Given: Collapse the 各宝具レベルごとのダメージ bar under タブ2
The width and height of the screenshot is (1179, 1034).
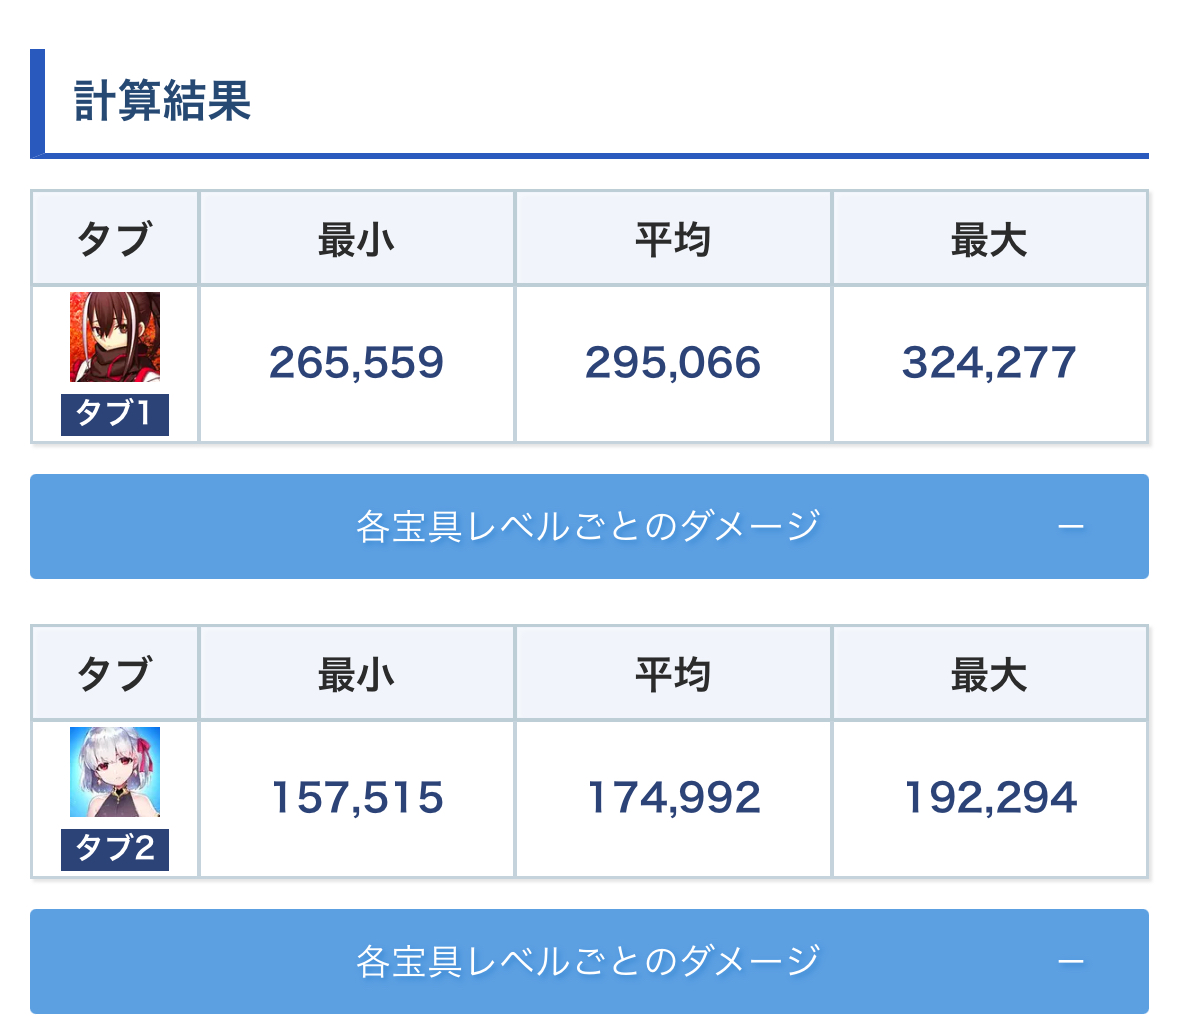Looking at the screenshot, I should (588, 962).
